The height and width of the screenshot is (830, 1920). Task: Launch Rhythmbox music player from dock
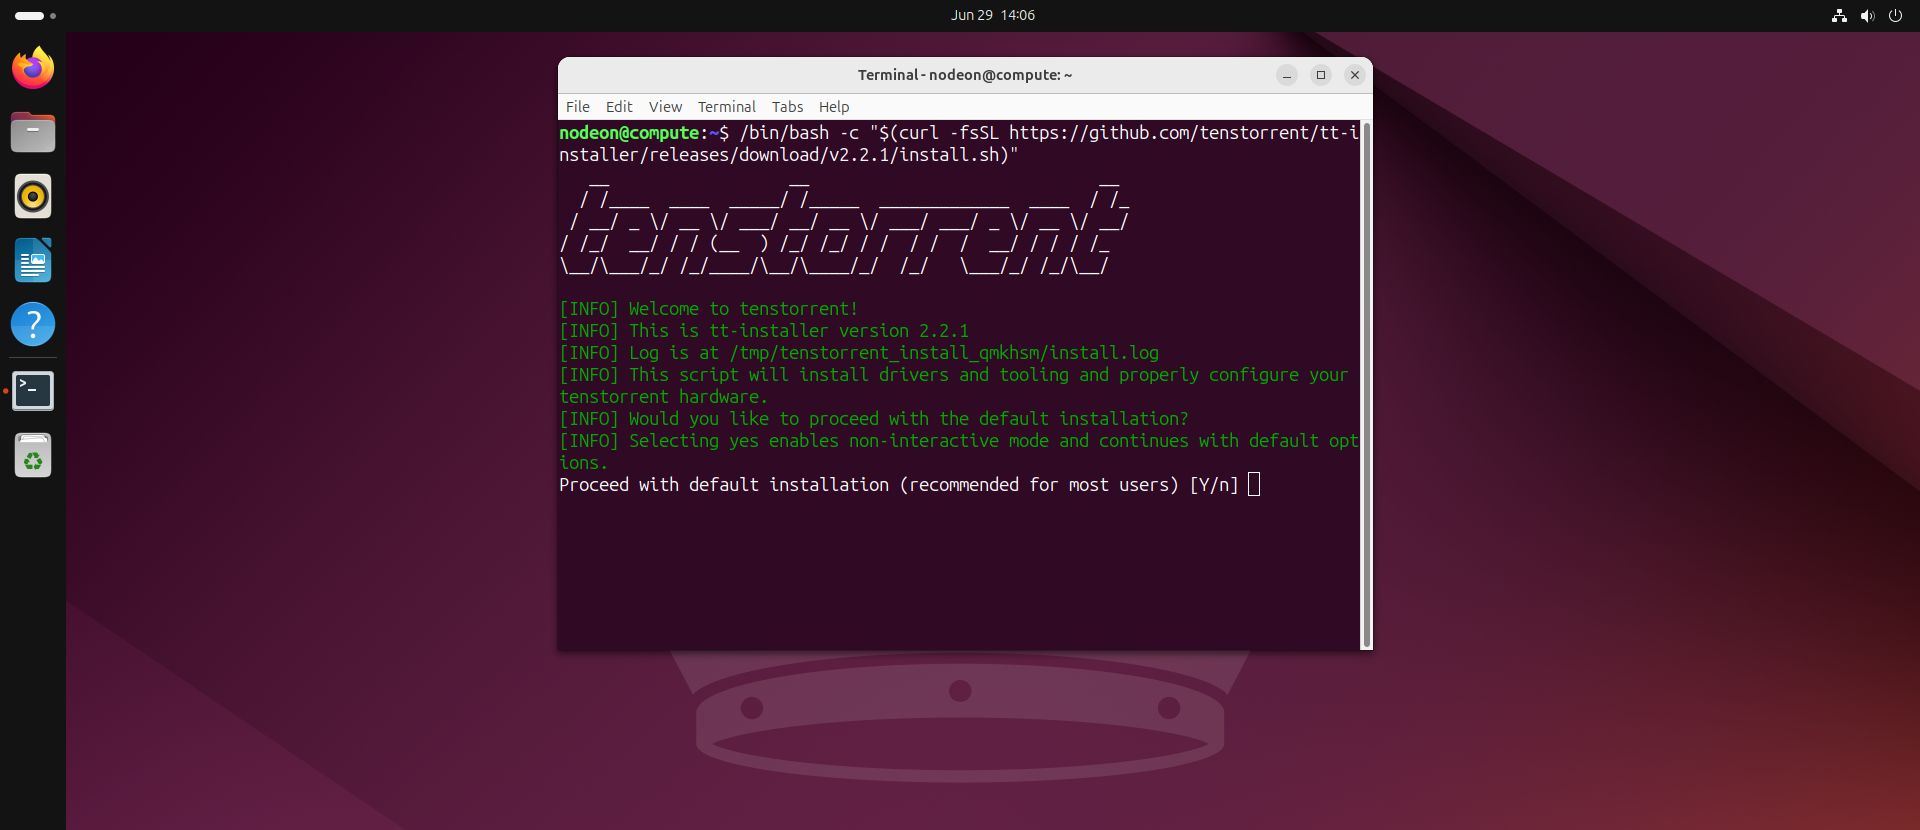[x=33, y=196]
